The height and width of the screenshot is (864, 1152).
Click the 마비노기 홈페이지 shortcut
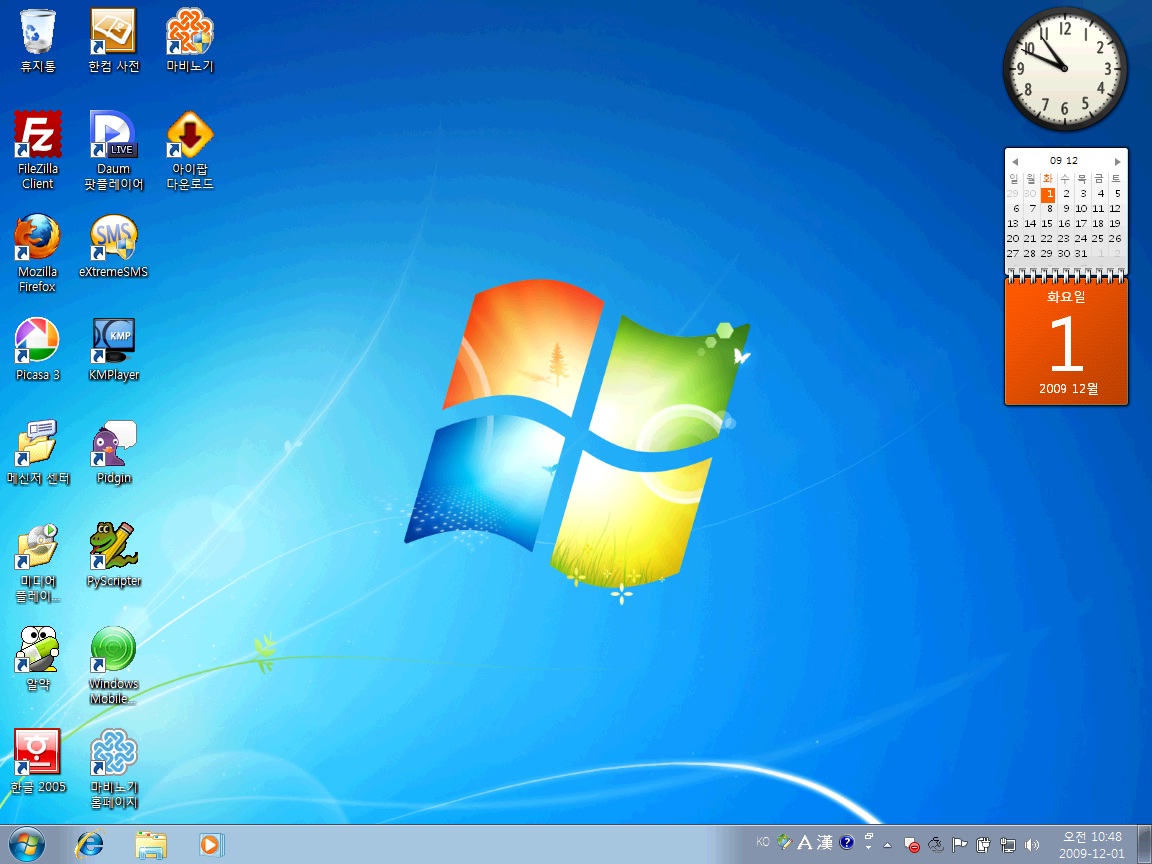(113, 768)
